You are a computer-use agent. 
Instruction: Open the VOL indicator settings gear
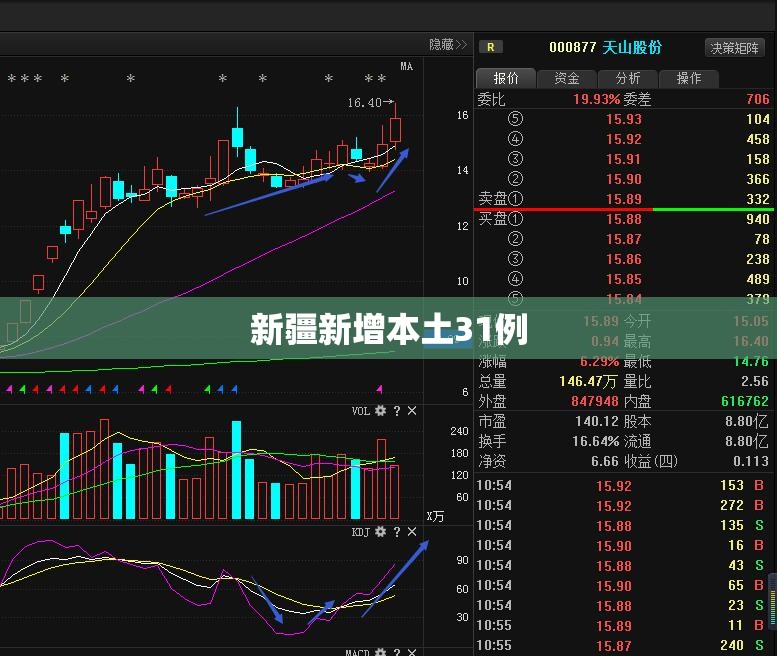[380, 411]
